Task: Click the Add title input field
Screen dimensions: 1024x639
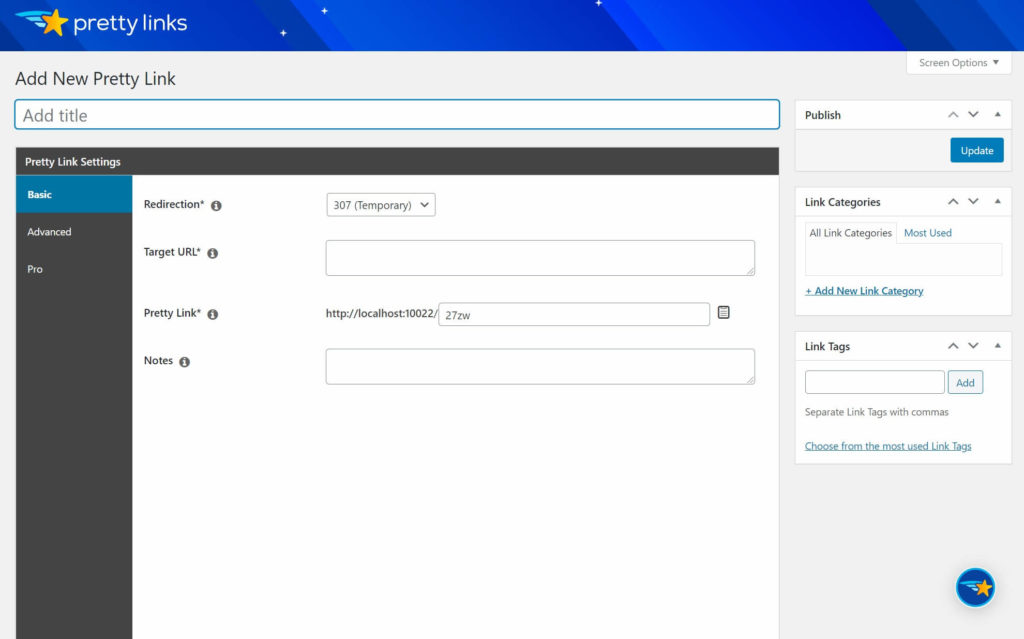Action: 397,114
